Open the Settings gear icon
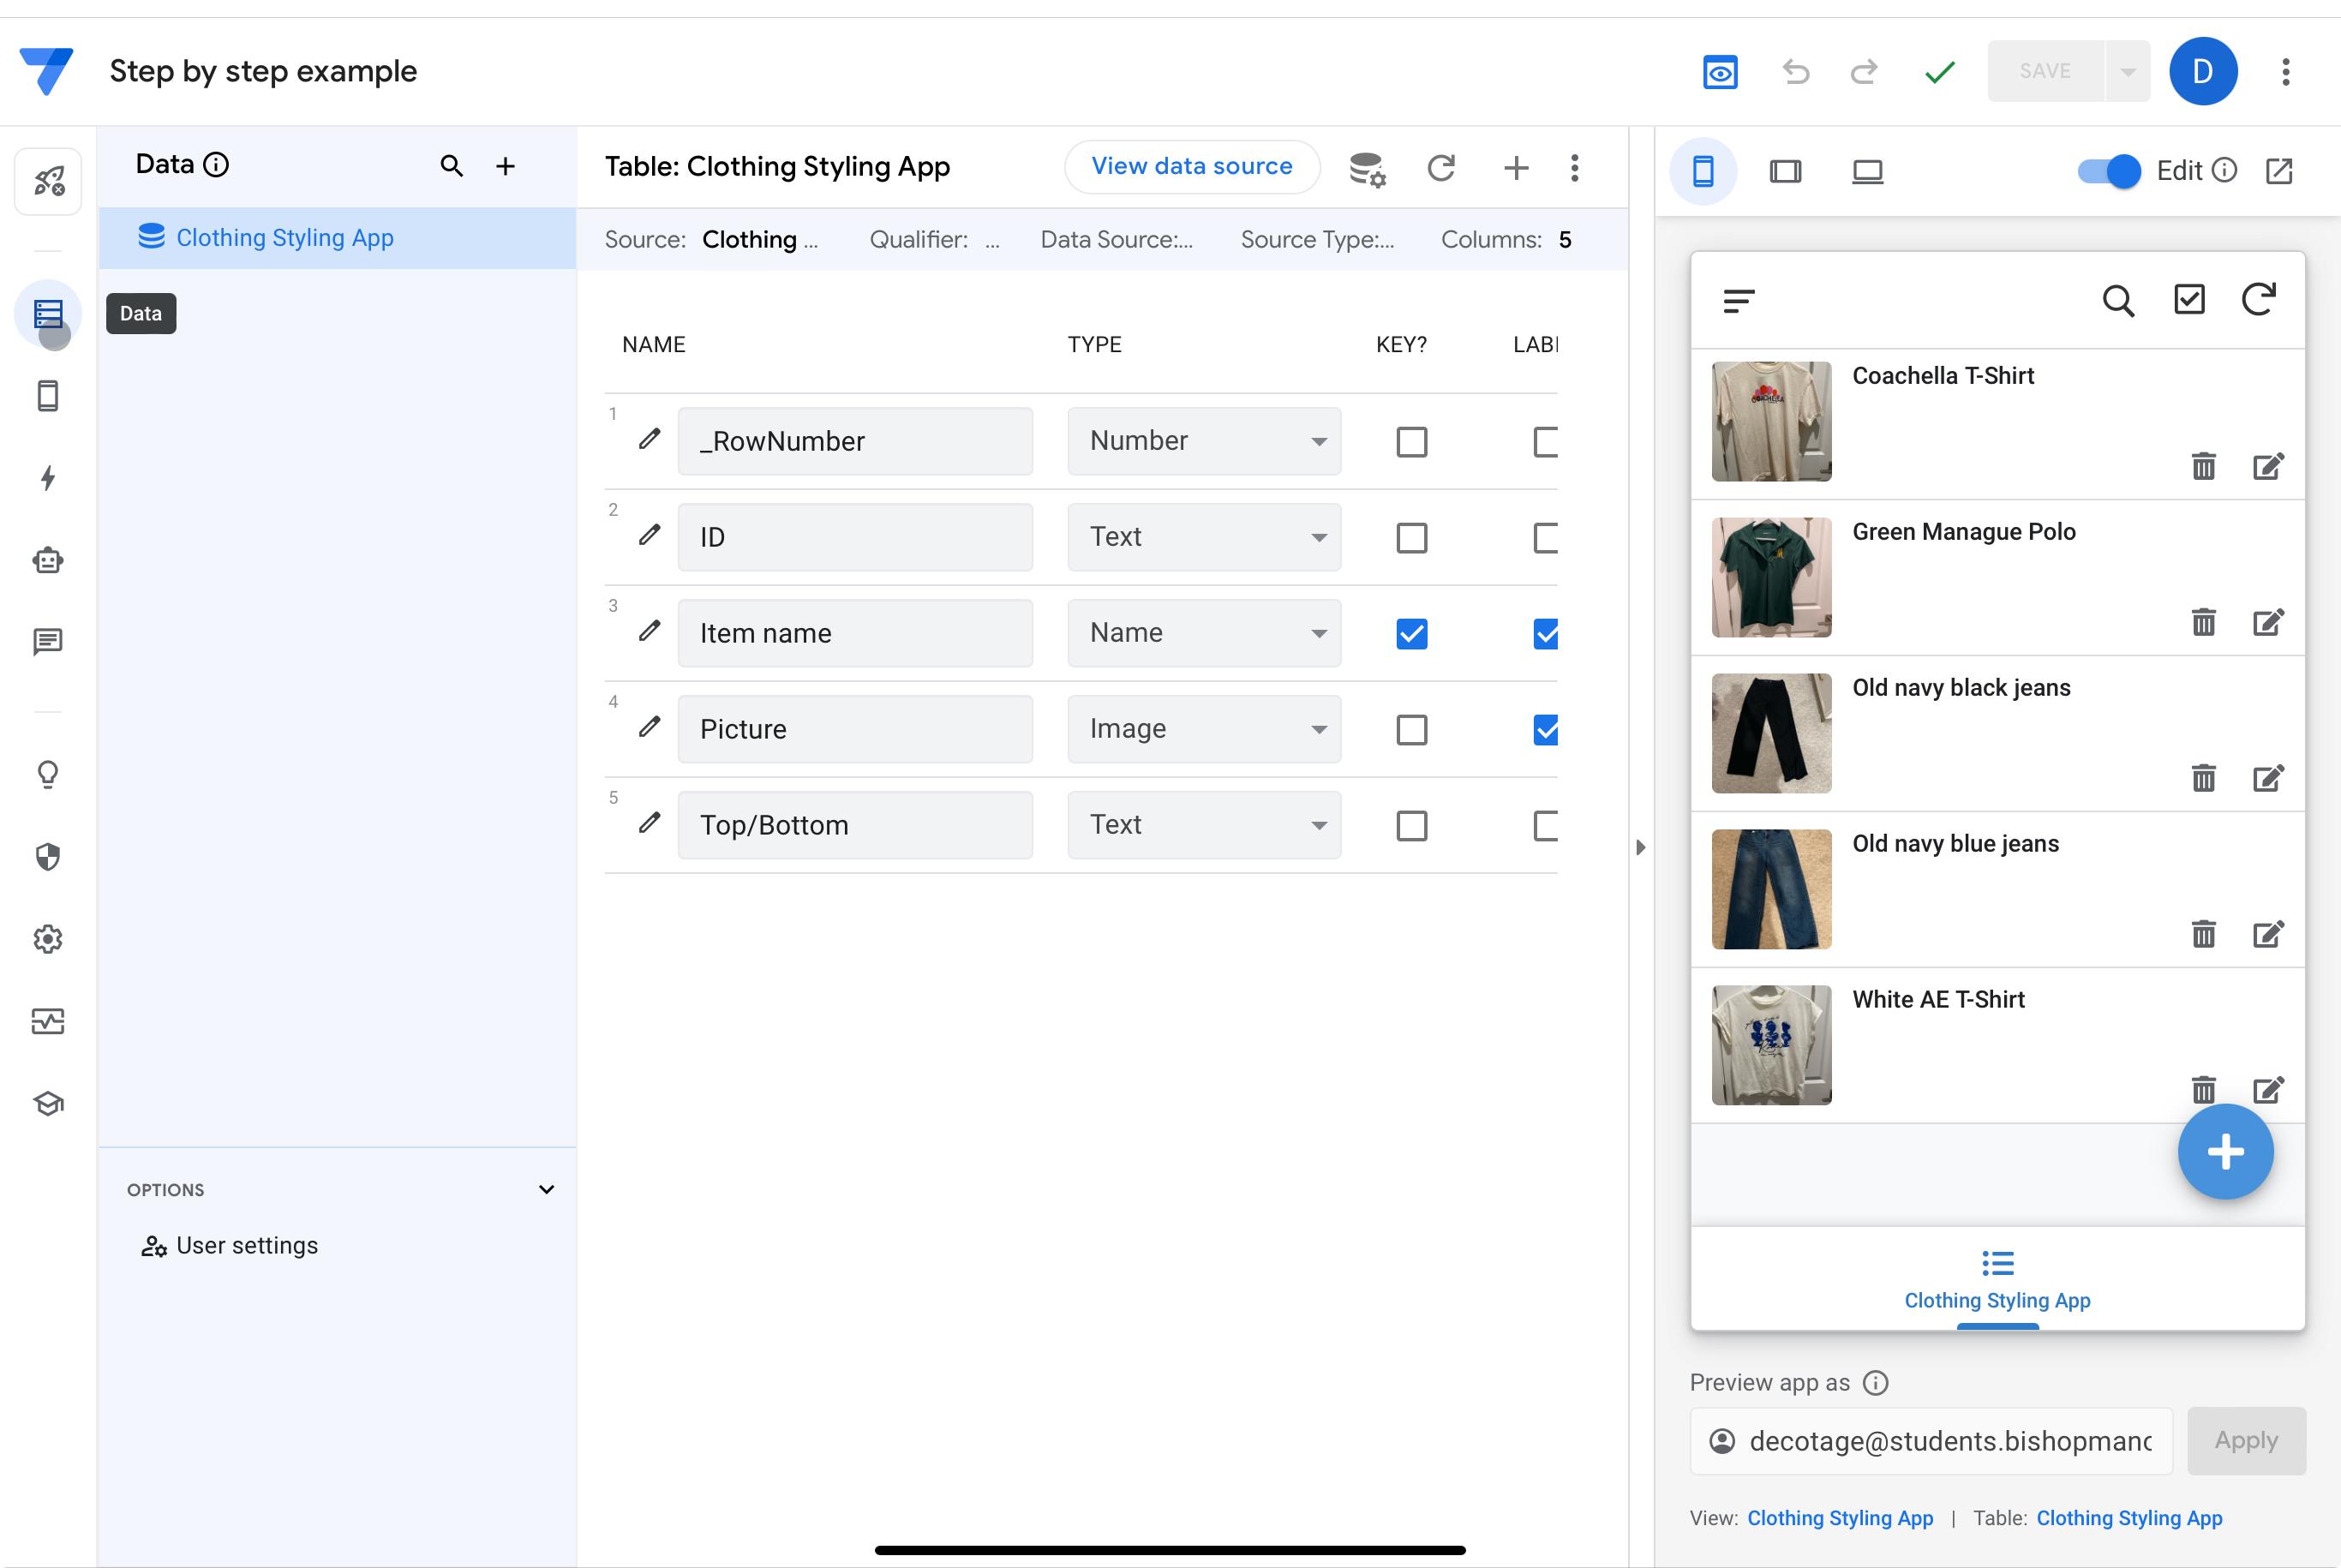The height and width of the screenshot is (1568, 2341). coord(48,939)
